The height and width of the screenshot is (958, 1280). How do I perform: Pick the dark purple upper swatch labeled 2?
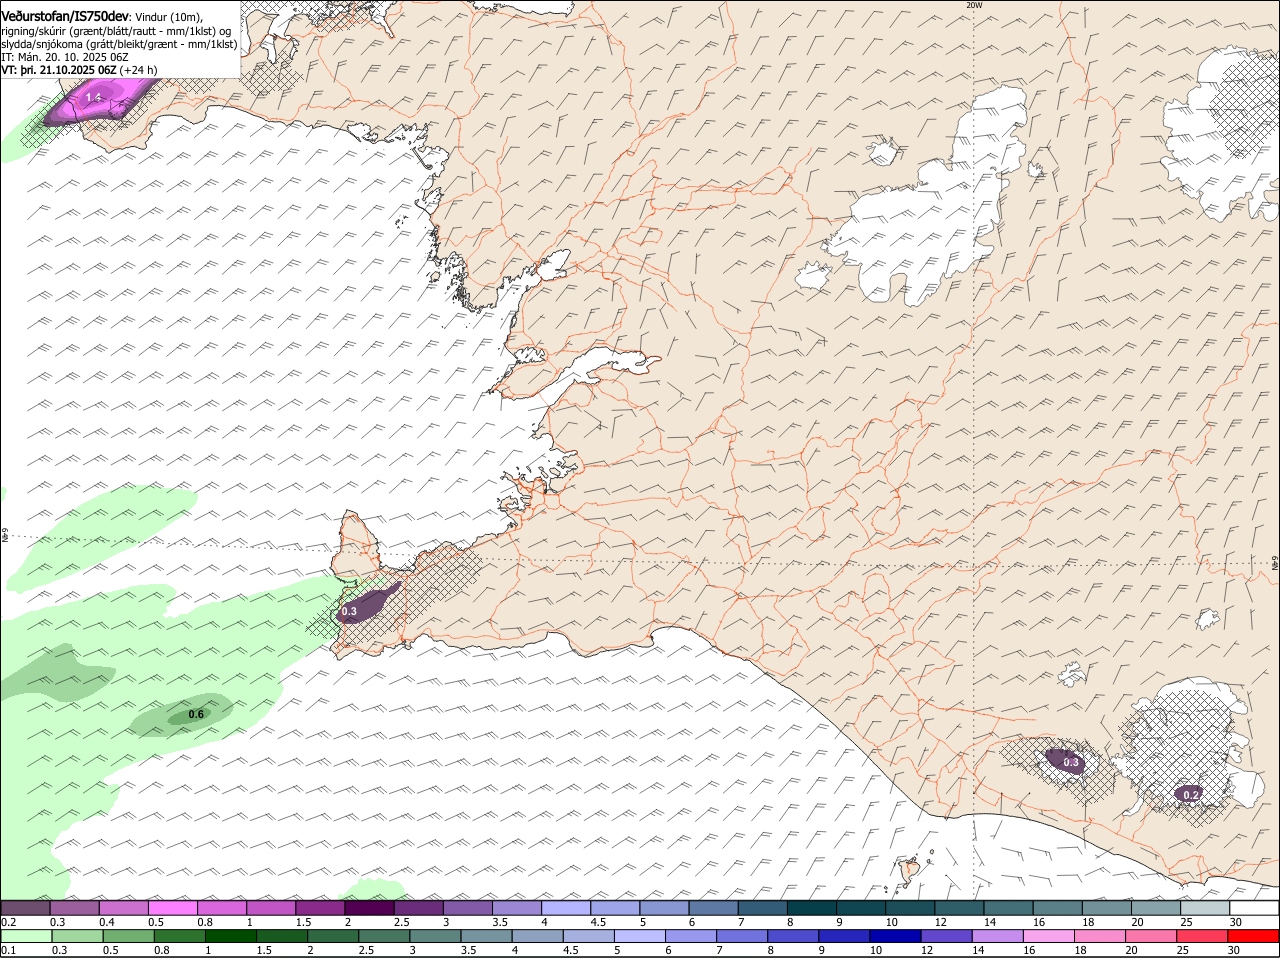[x=369, y=908]
